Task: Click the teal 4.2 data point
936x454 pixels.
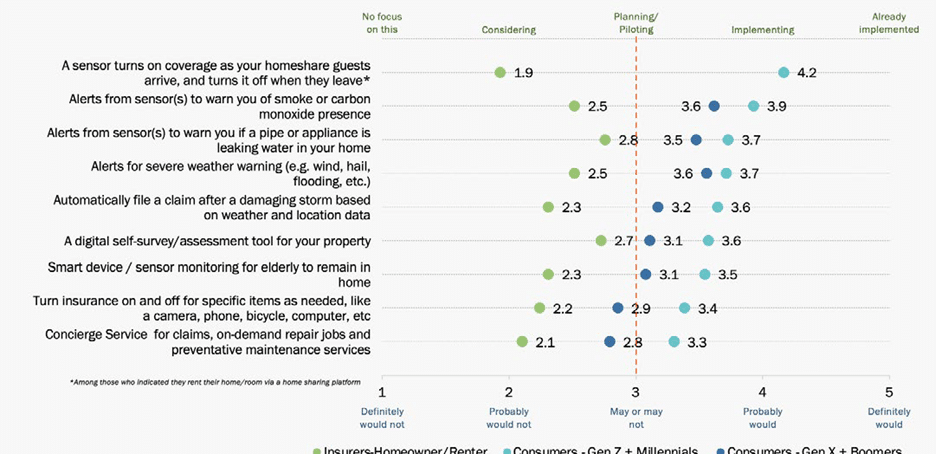Action: [784, 72]
